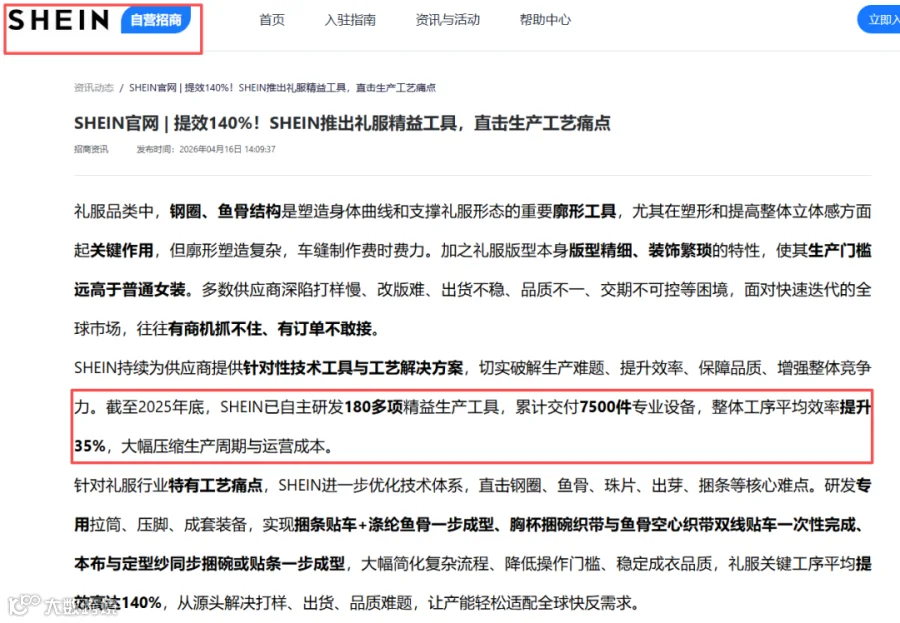
Task: Click the text 捆条贴车+涤纶鱼骨一步成型
Action: coord(394,525)
